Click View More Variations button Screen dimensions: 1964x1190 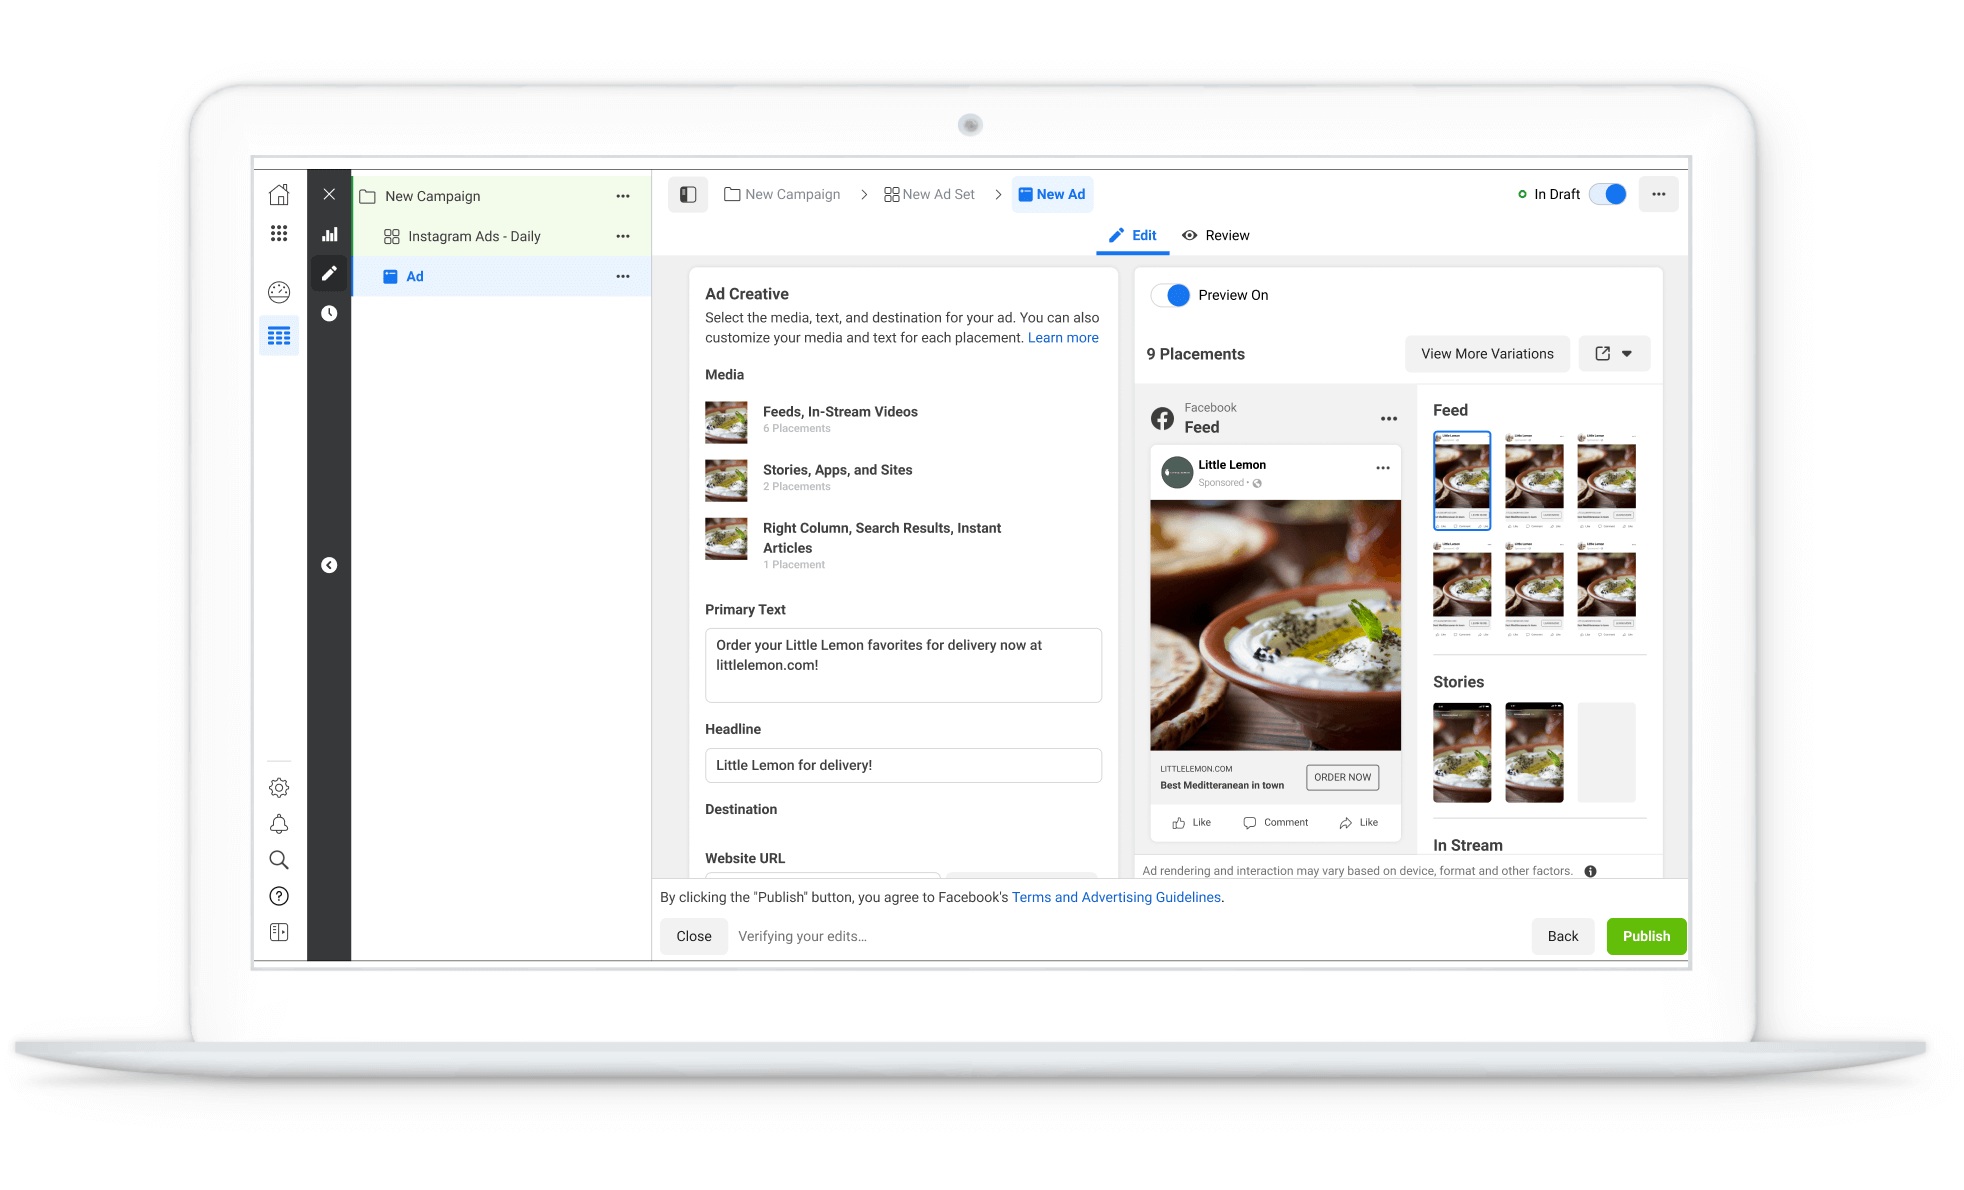coord(1487,354)
